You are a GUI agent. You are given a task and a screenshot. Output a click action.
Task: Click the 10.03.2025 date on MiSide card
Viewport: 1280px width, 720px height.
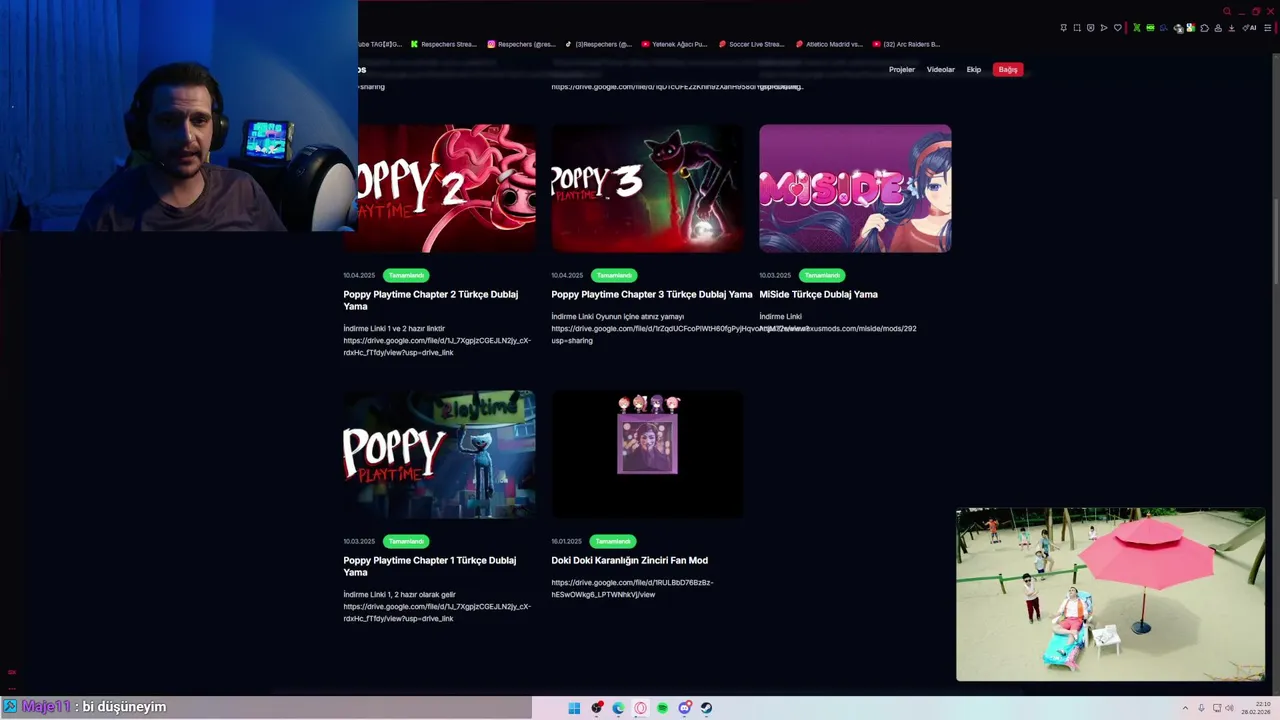[x=775, y=275]
